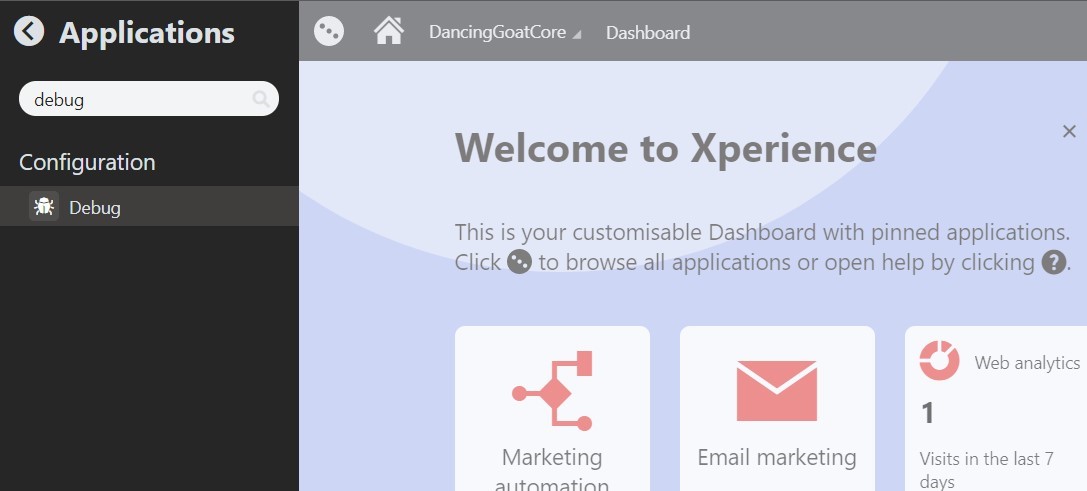The width and height of the screenshot is (1087, 491).
Task: Close the Welcome to Xperience banner
Action: (x=1069, y=131)
